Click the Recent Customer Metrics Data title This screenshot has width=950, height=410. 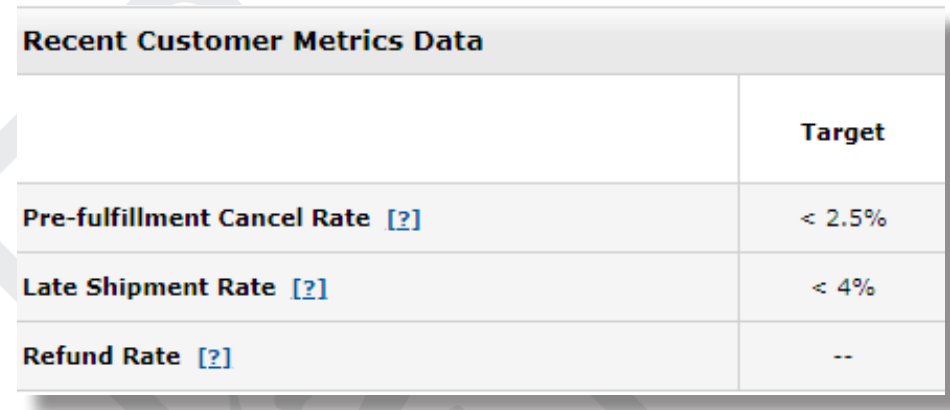(x=253, y=41)
